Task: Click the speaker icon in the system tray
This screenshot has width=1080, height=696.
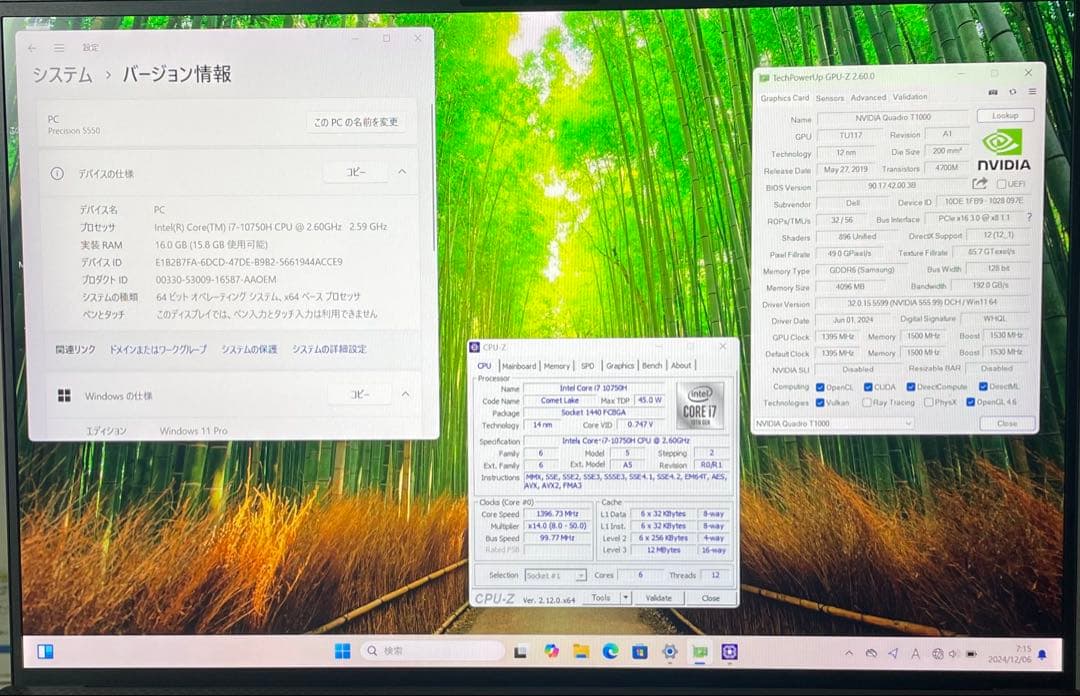Action: pos(952,654)
